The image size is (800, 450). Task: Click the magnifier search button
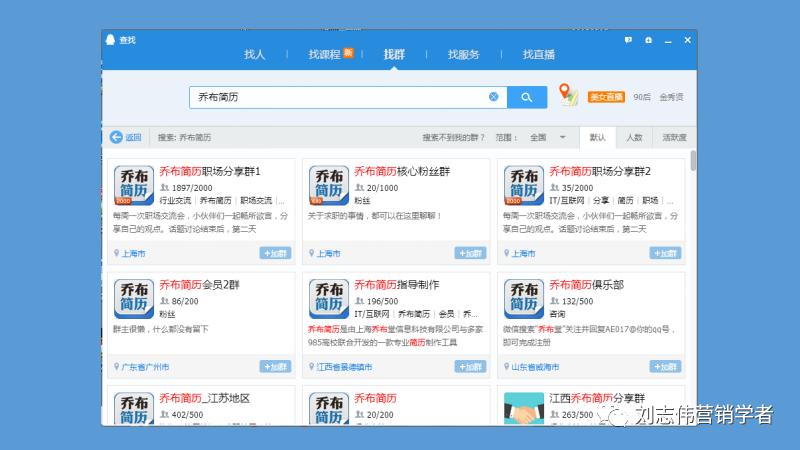coord(527,97)
